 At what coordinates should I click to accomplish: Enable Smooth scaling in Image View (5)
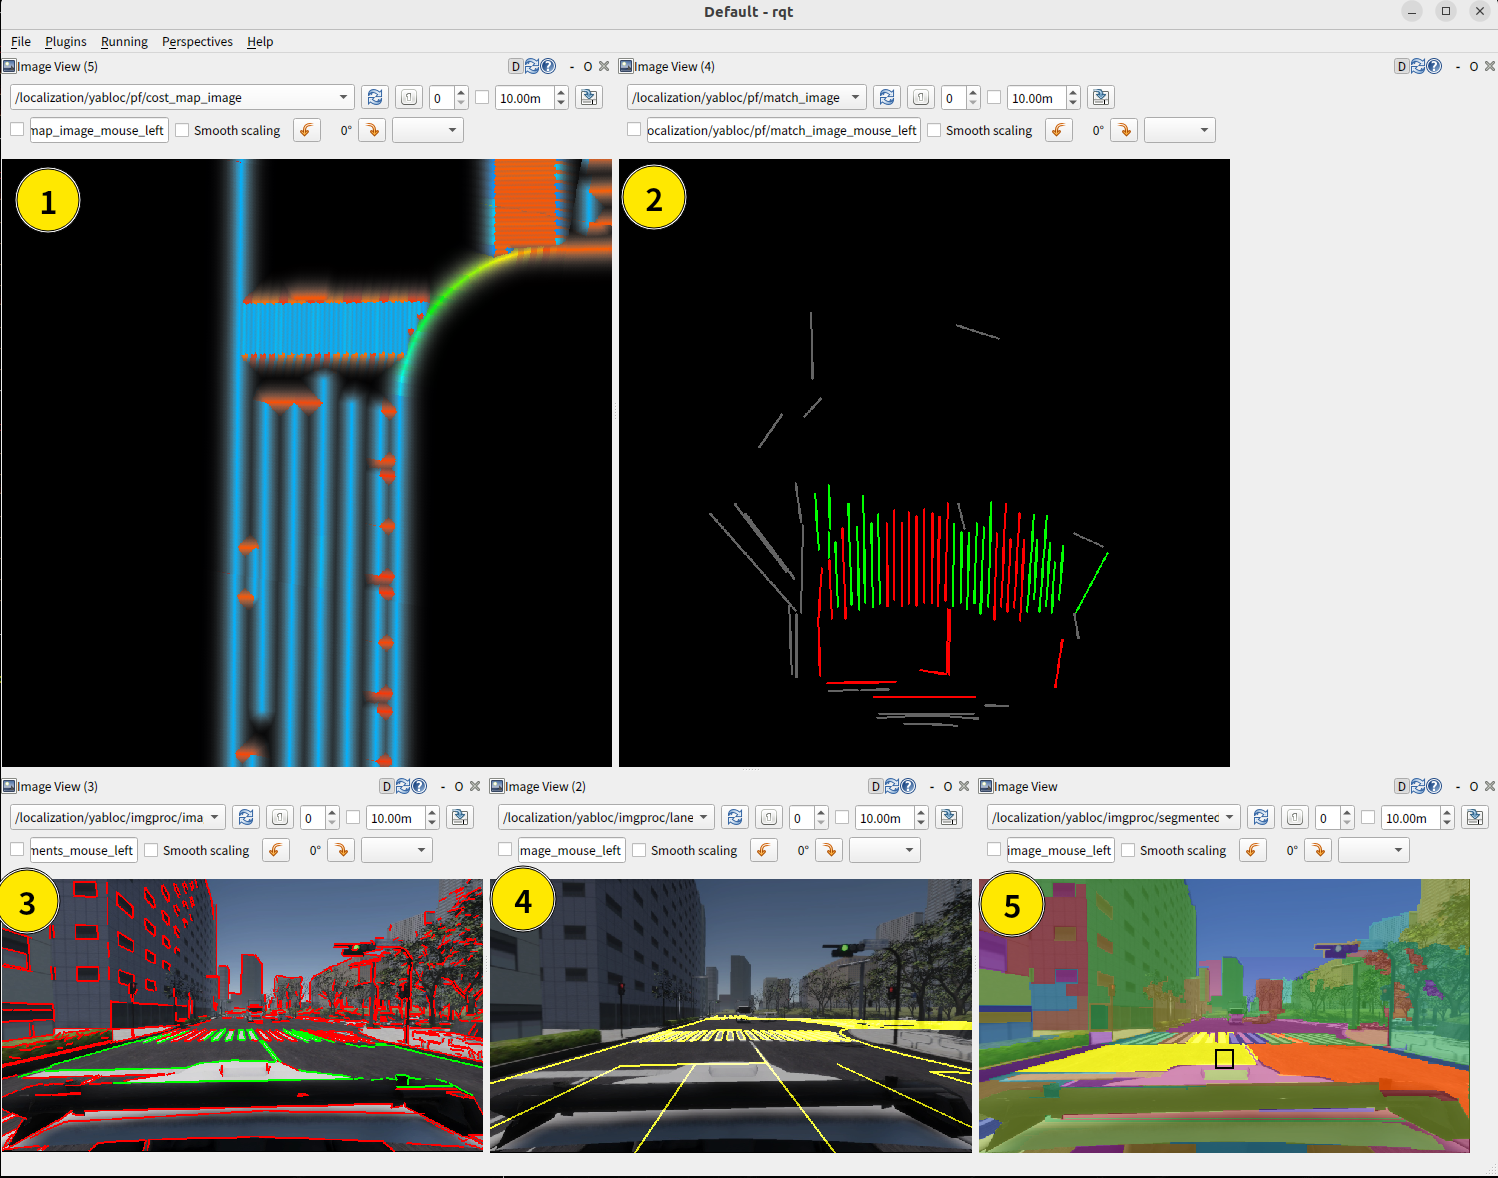point(182,130)
